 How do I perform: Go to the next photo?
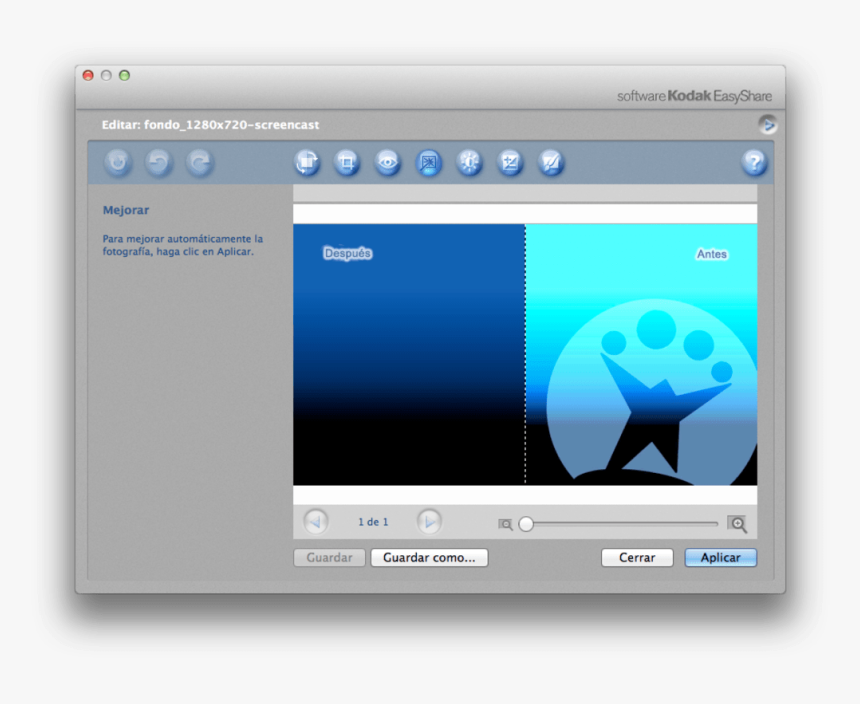[429, 522]
